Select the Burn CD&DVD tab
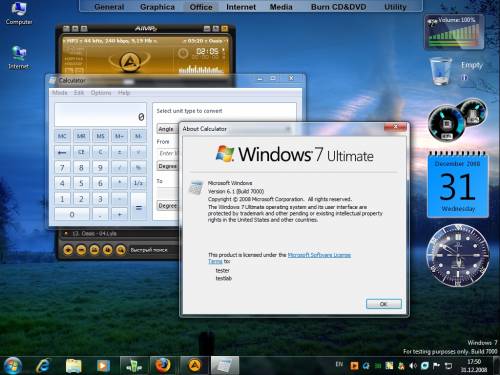Screen dimensions: 500x375 tap(339, 7)
